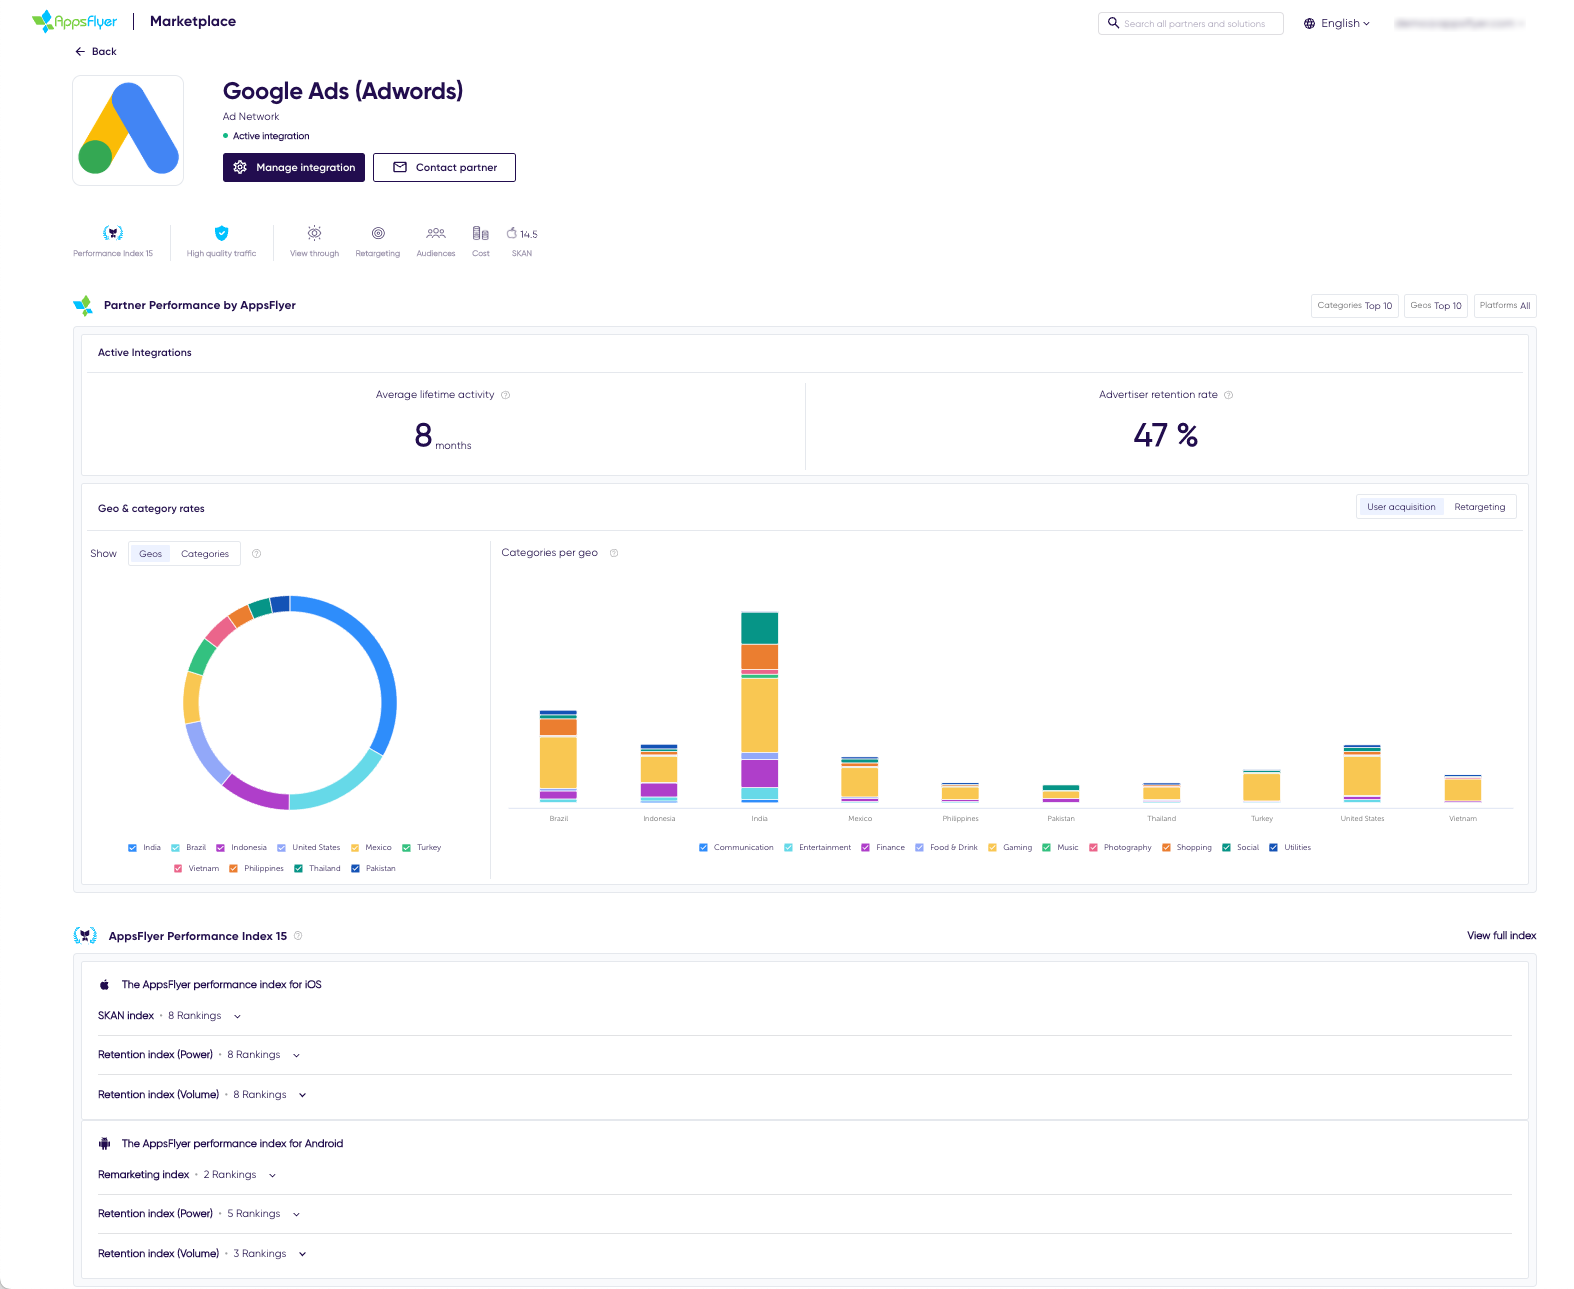
Task: Click the High quality traffic shield icon
Action: (x=222, y=233)
